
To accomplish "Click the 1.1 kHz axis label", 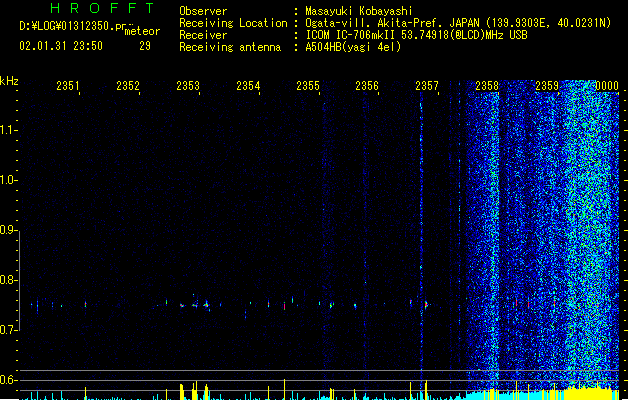I will [8, 130].
